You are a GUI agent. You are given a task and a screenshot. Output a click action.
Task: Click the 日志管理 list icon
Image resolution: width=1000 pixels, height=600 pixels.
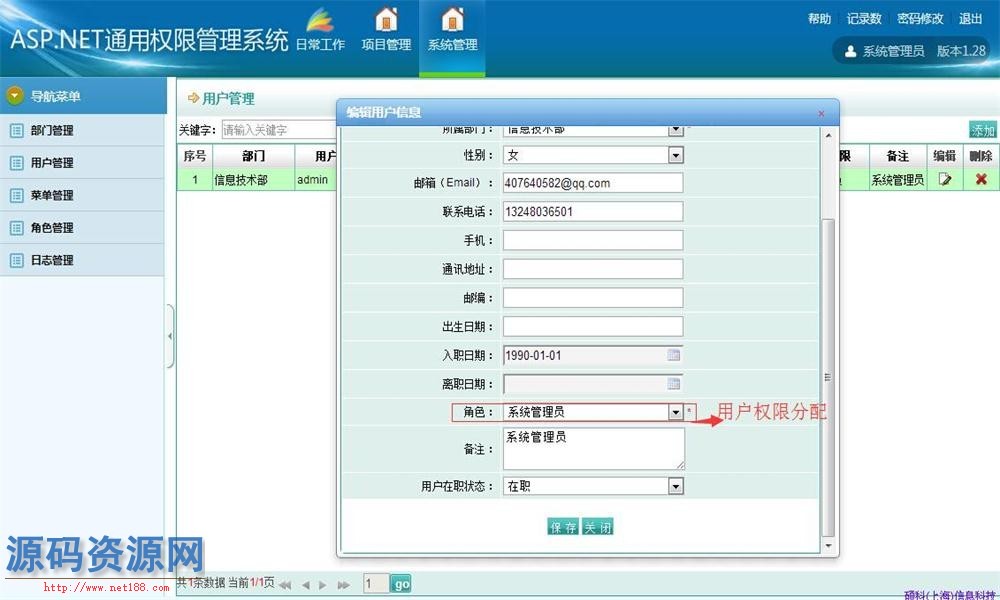point(17,261)
